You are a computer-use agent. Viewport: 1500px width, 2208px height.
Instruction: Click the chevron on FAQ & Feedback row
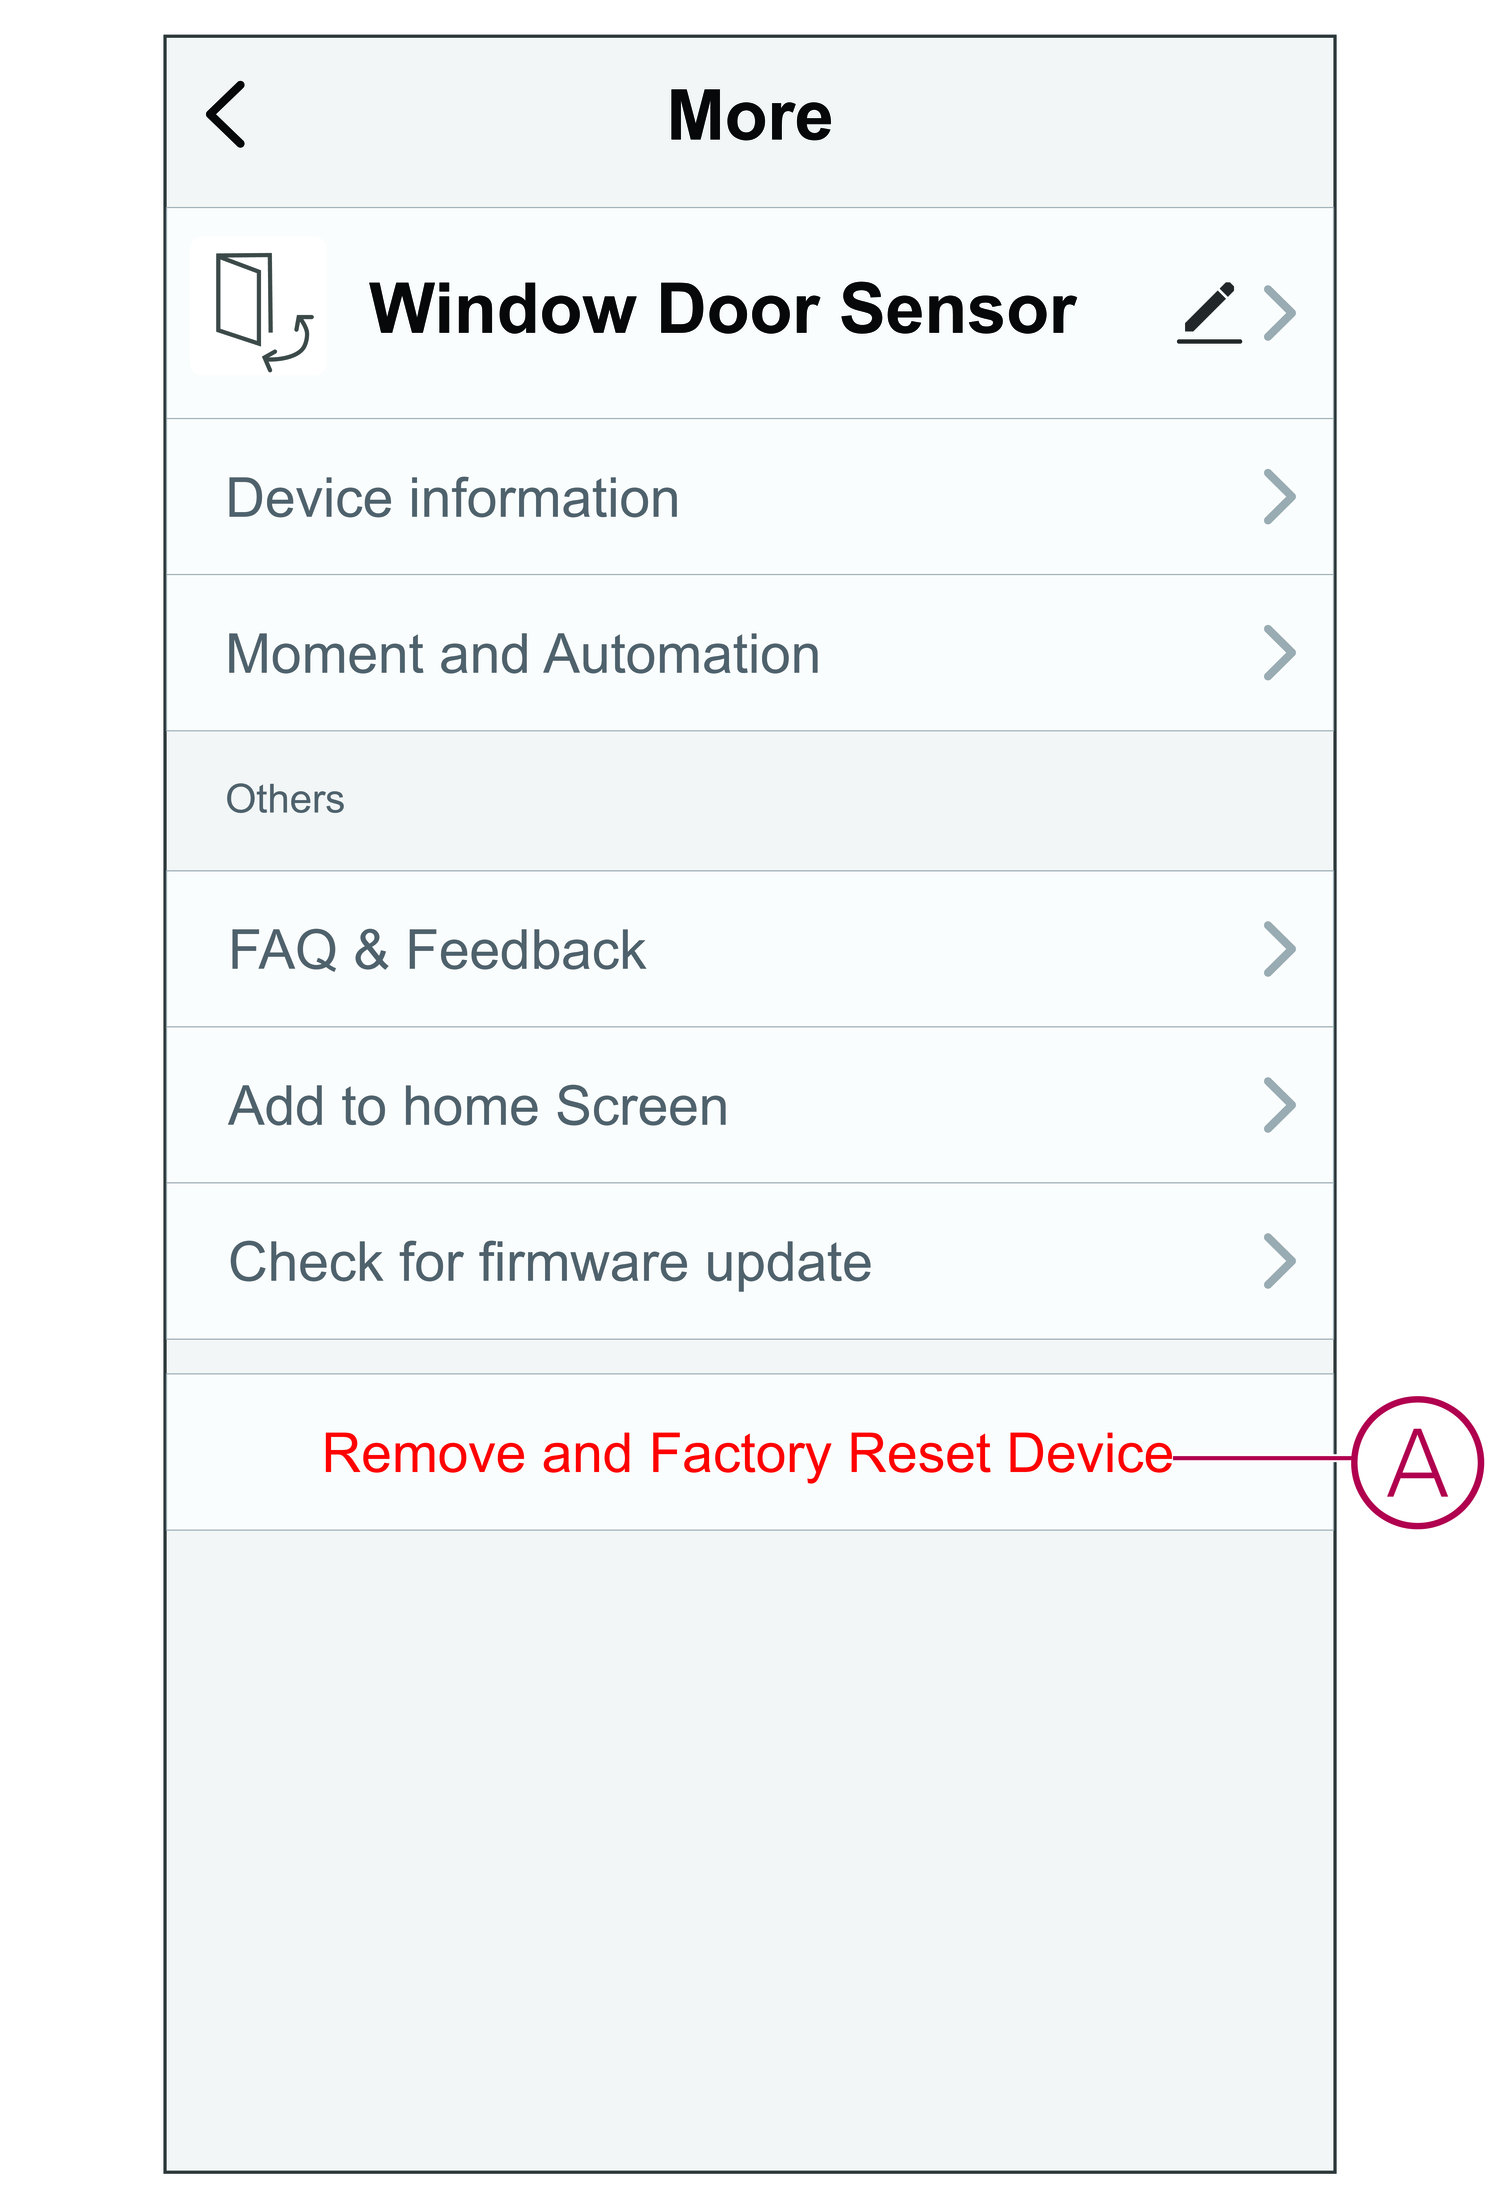(x=1280, y=949)
